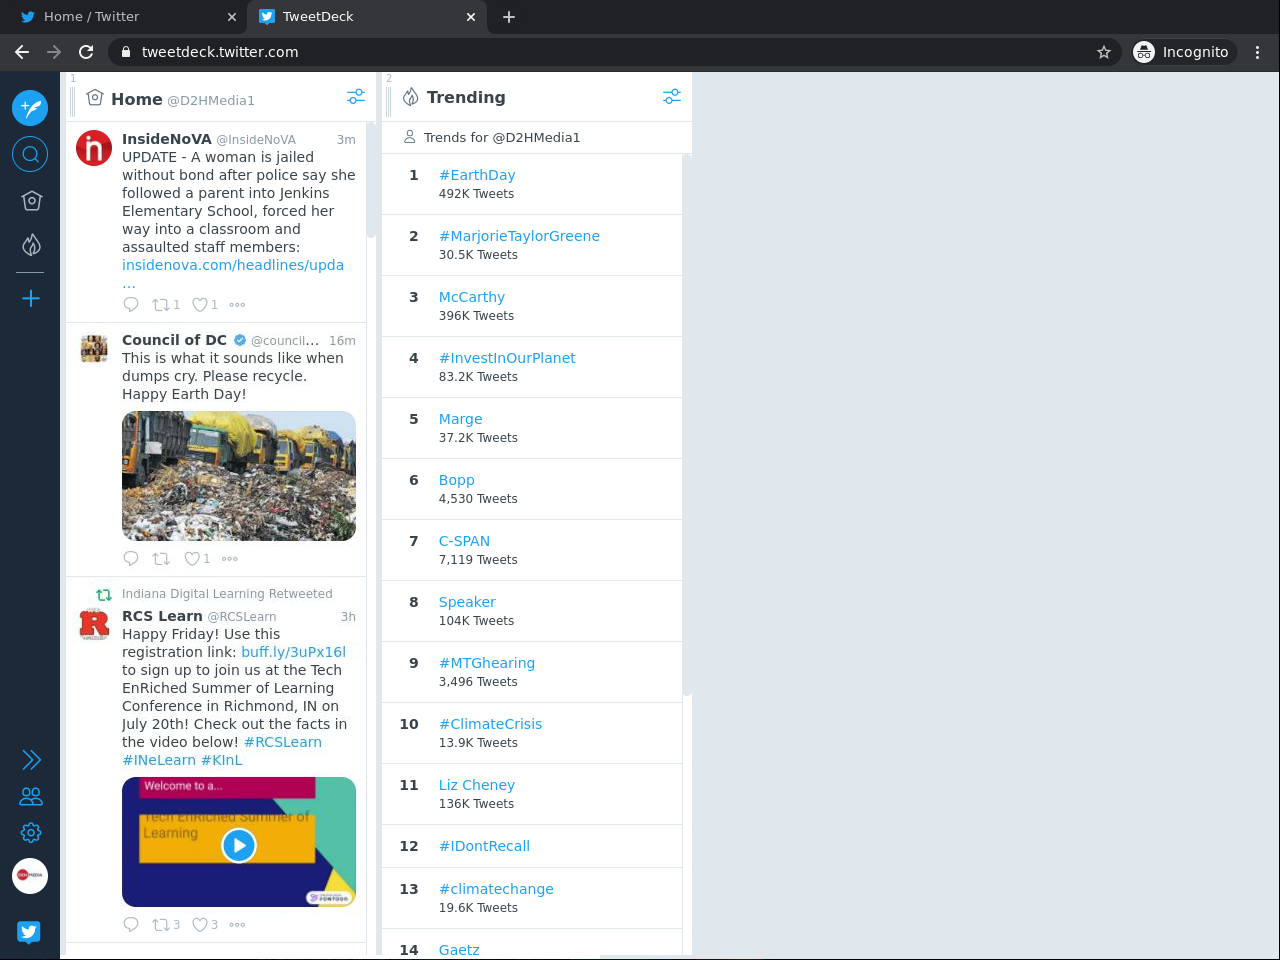Open the search icon in sidebar
The width and height of the screenshot is (1280, 960).
point(30,154)
